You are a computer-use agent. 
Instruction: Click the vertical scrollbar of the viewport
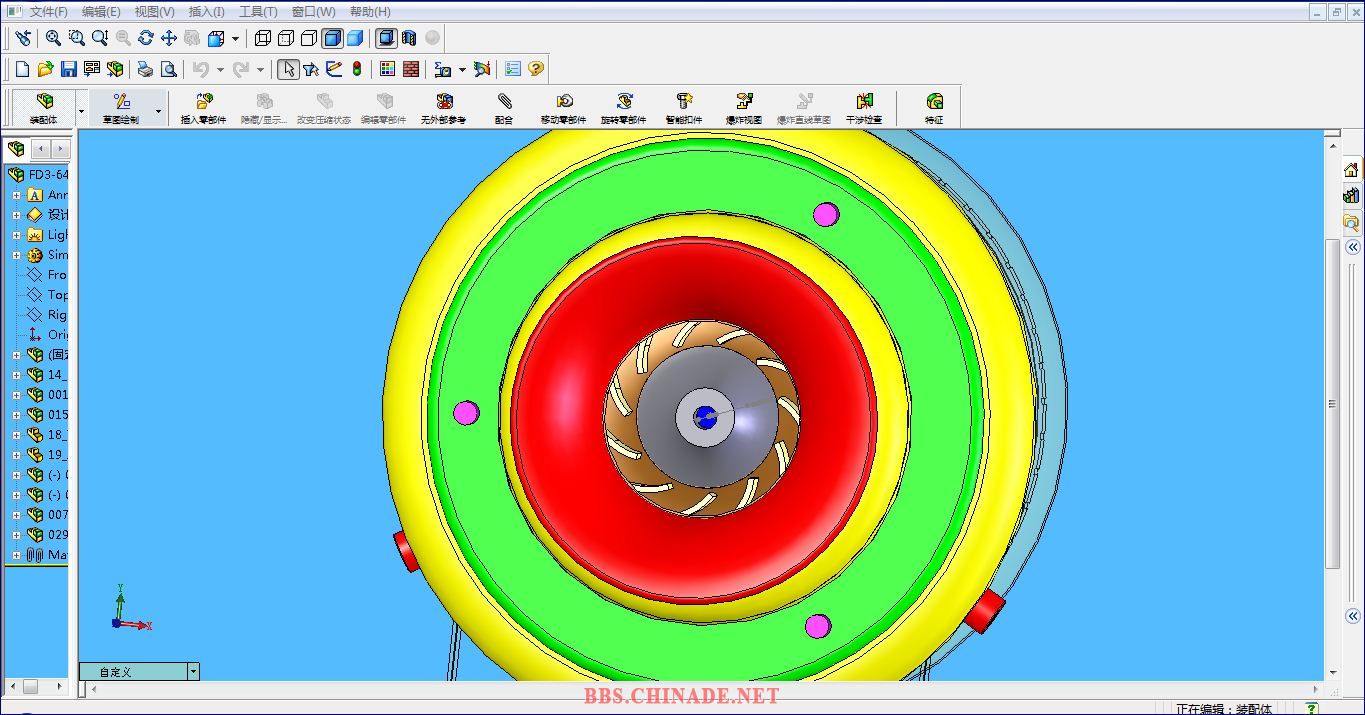pos(1332,403)
